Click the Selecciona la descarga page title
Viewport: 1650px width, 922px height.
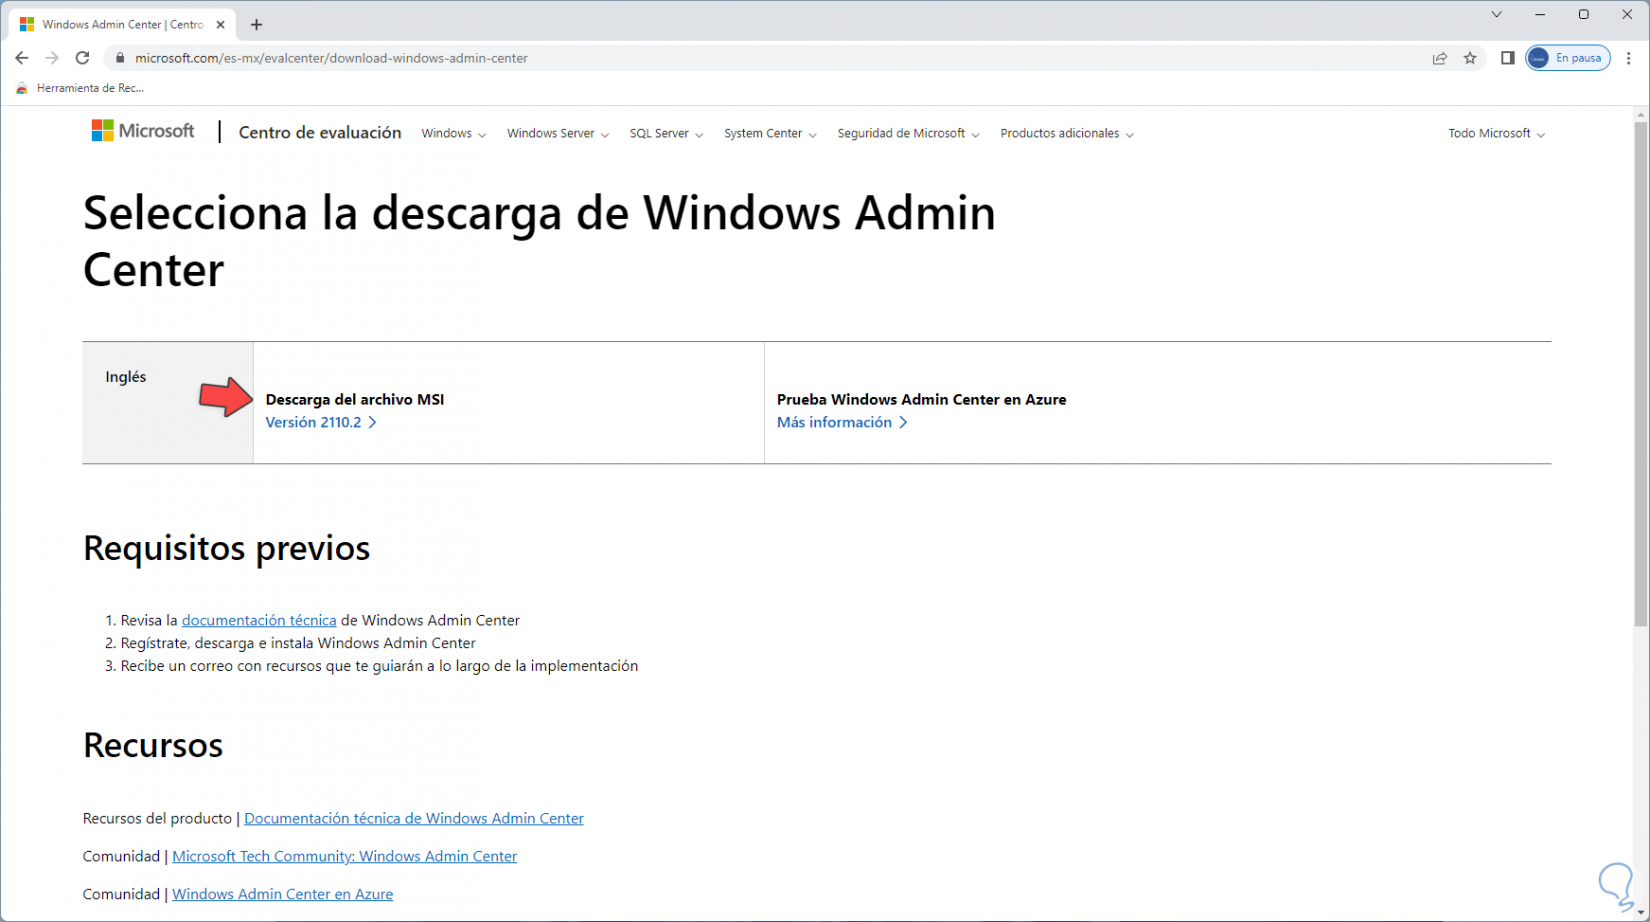point(540,241)
